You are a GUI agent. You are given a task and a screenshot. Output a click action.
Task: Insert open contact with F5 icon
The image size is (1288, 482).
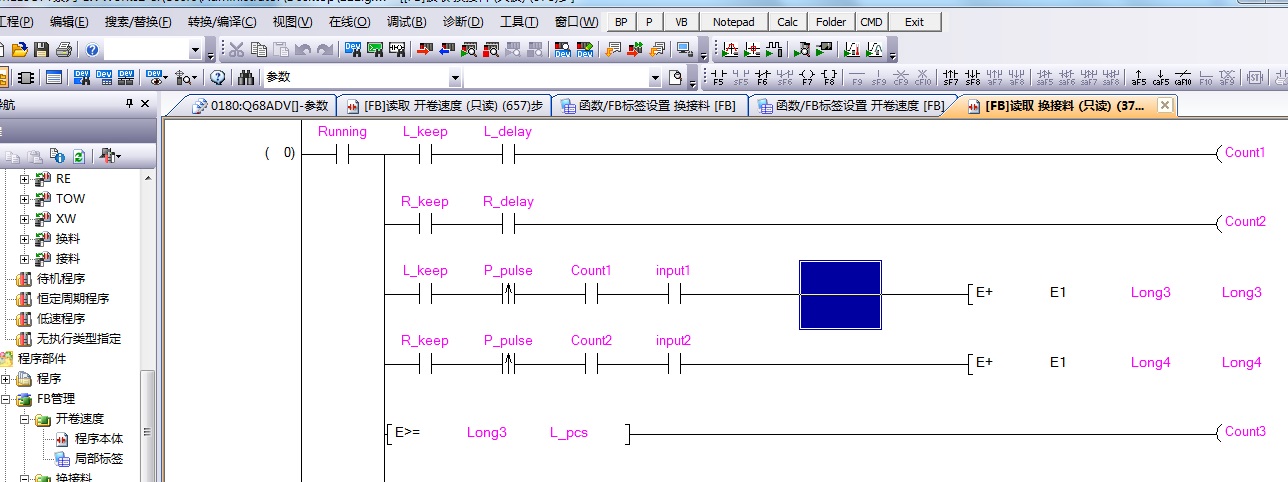click(718, 78)
